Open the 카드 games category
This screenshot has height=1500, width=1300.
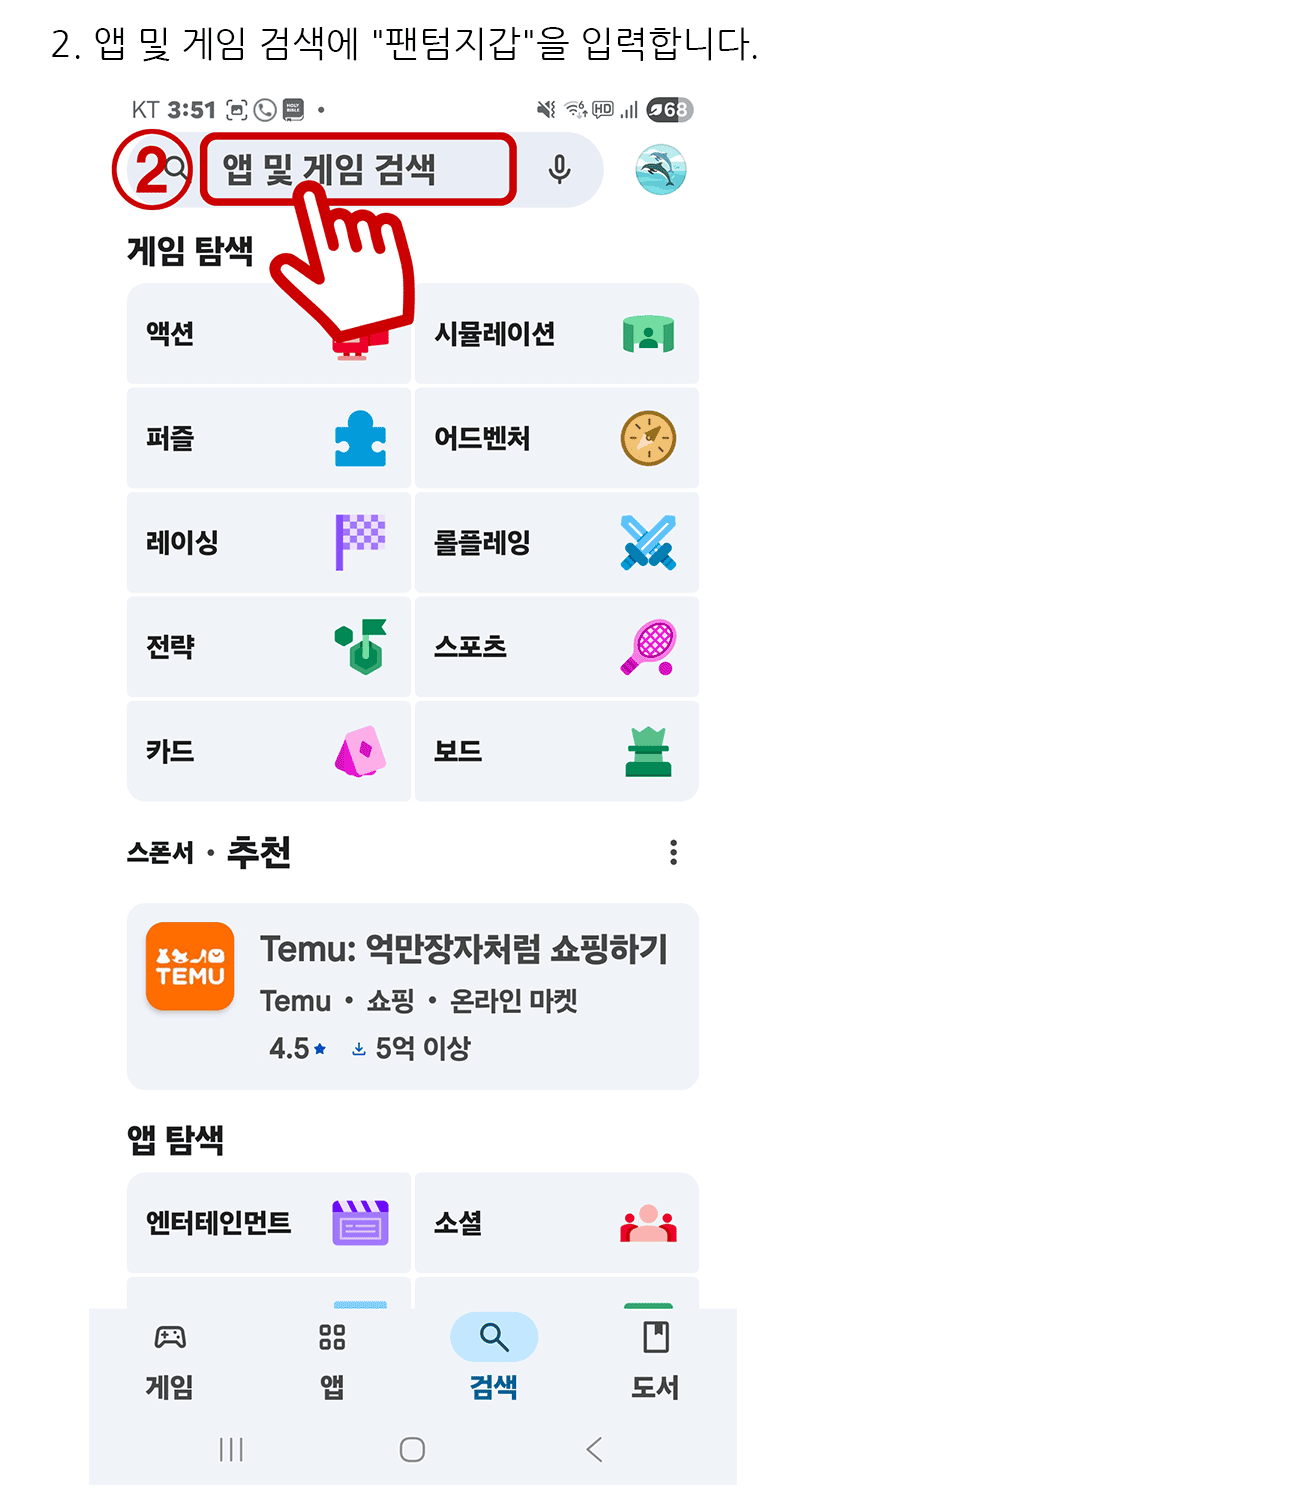click(x=269, y=751)
